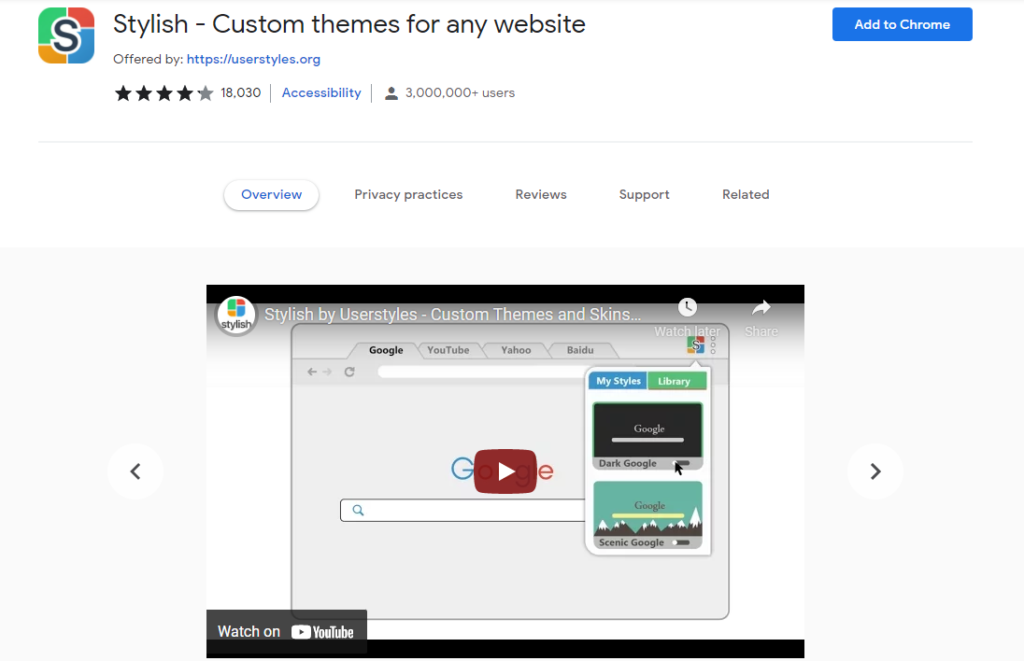Click the Stylish channel avatar in video
This screenshot has width=1024, height=661.
pos(236,315)
